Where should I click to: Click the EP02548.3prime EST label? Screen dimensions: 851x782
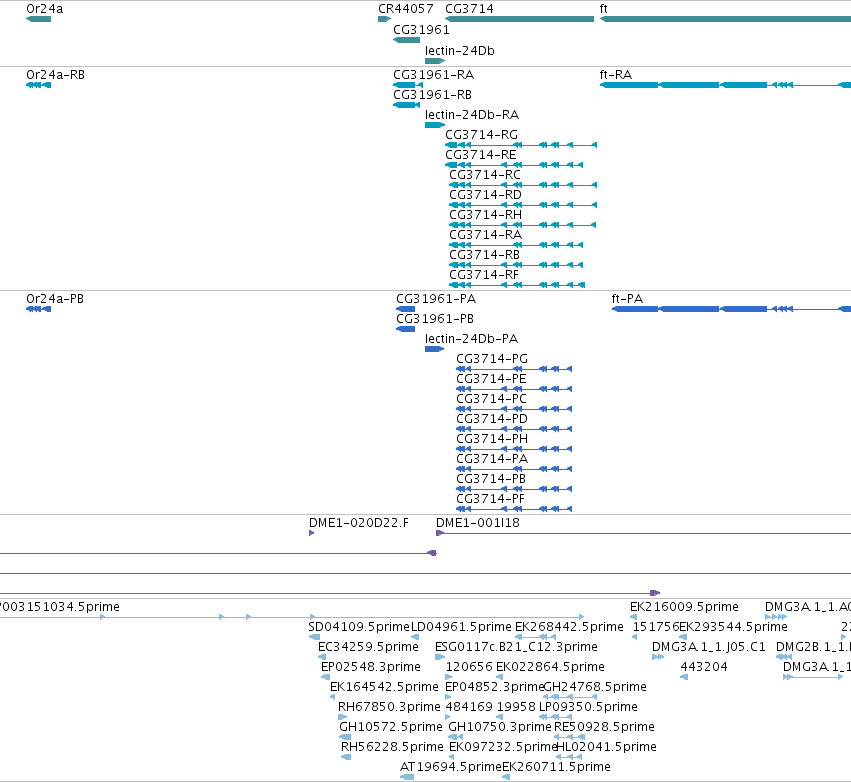371,667
